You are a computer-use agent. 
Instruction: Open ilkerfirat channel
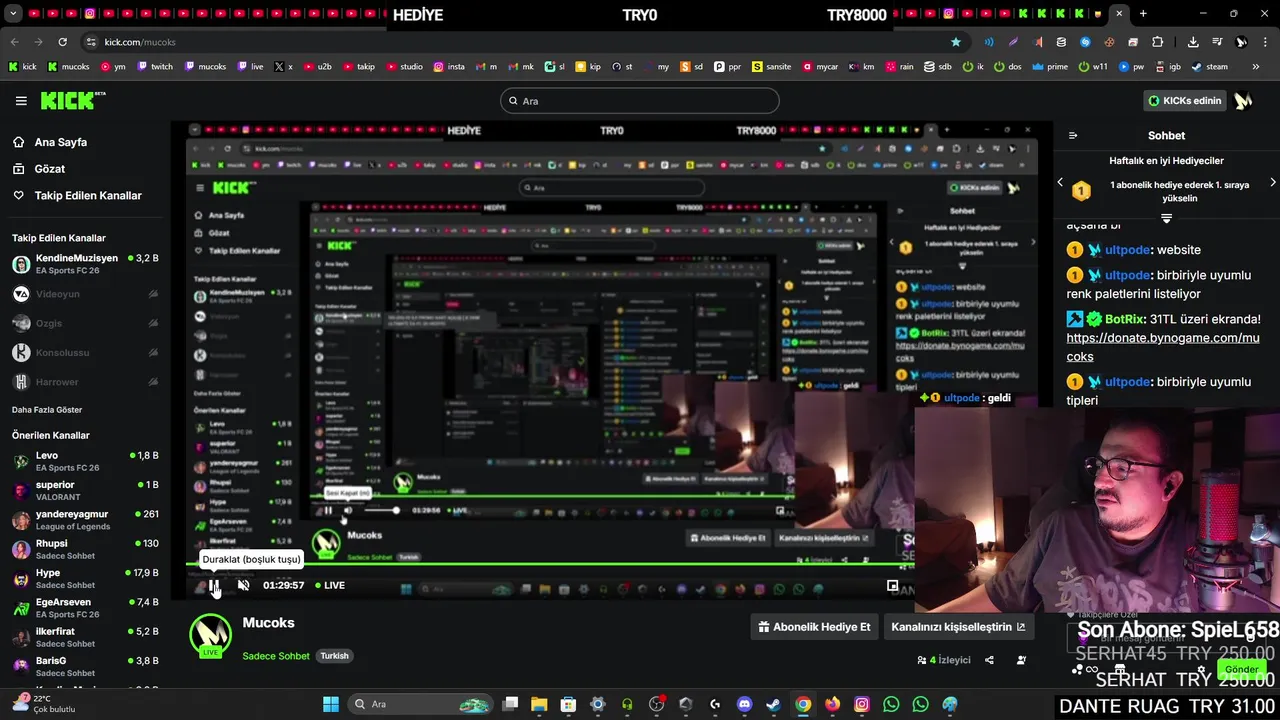85,637
